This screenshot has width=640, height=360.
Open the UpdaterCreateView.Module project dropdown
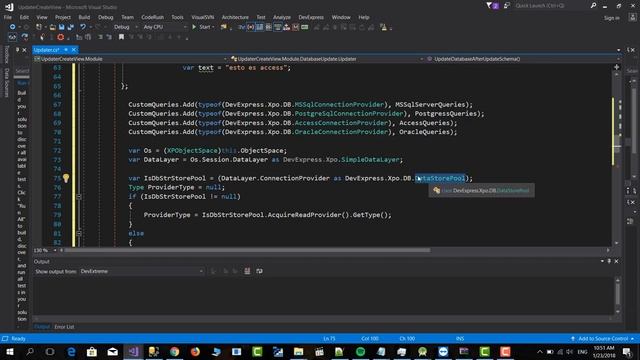point(131,59)
